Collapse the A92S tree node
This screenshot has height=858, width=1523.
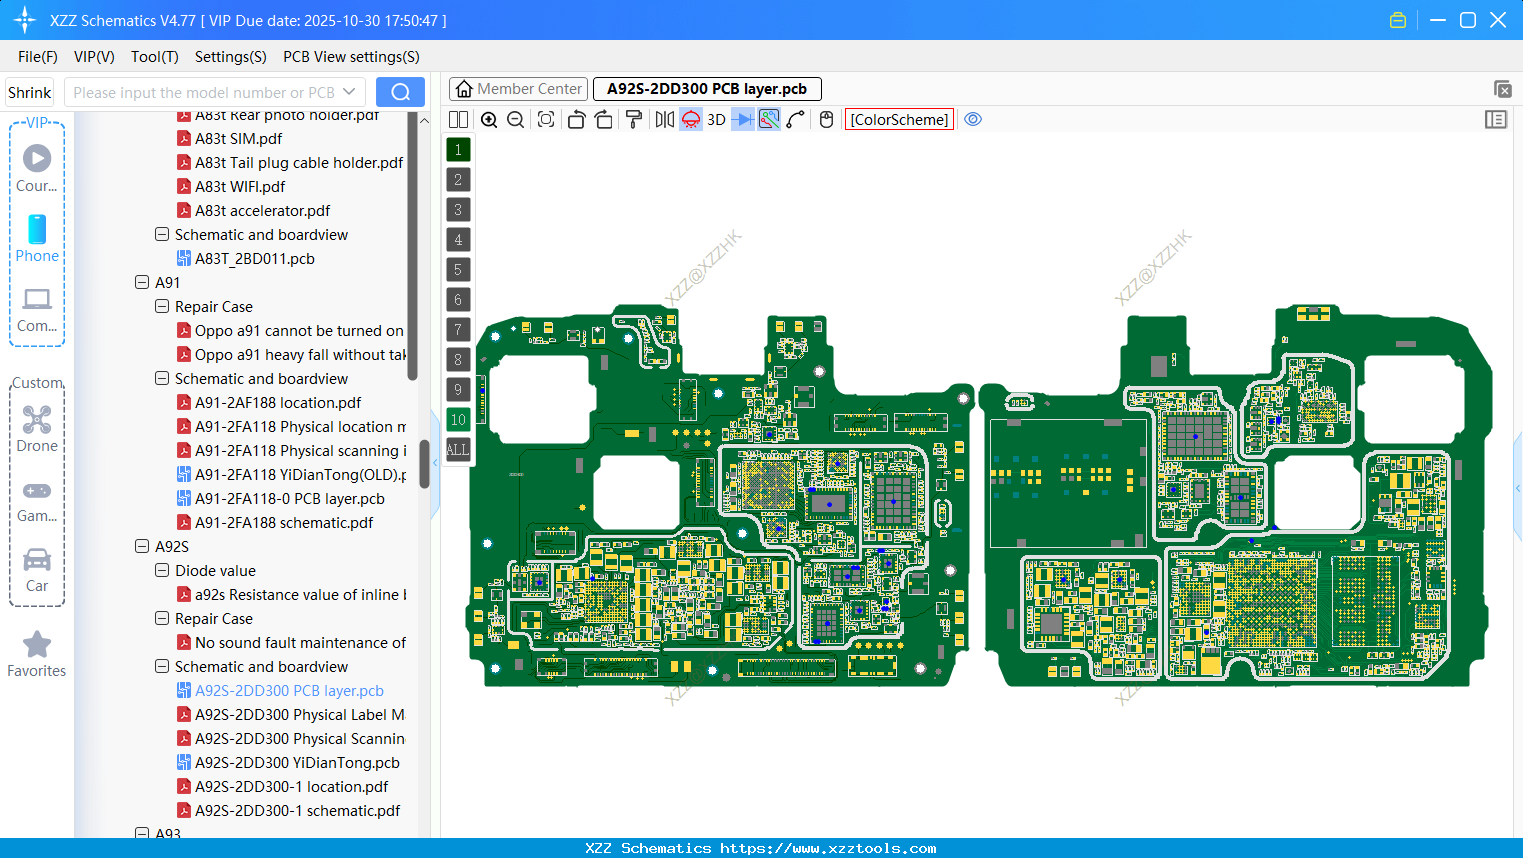pos(142,546)
